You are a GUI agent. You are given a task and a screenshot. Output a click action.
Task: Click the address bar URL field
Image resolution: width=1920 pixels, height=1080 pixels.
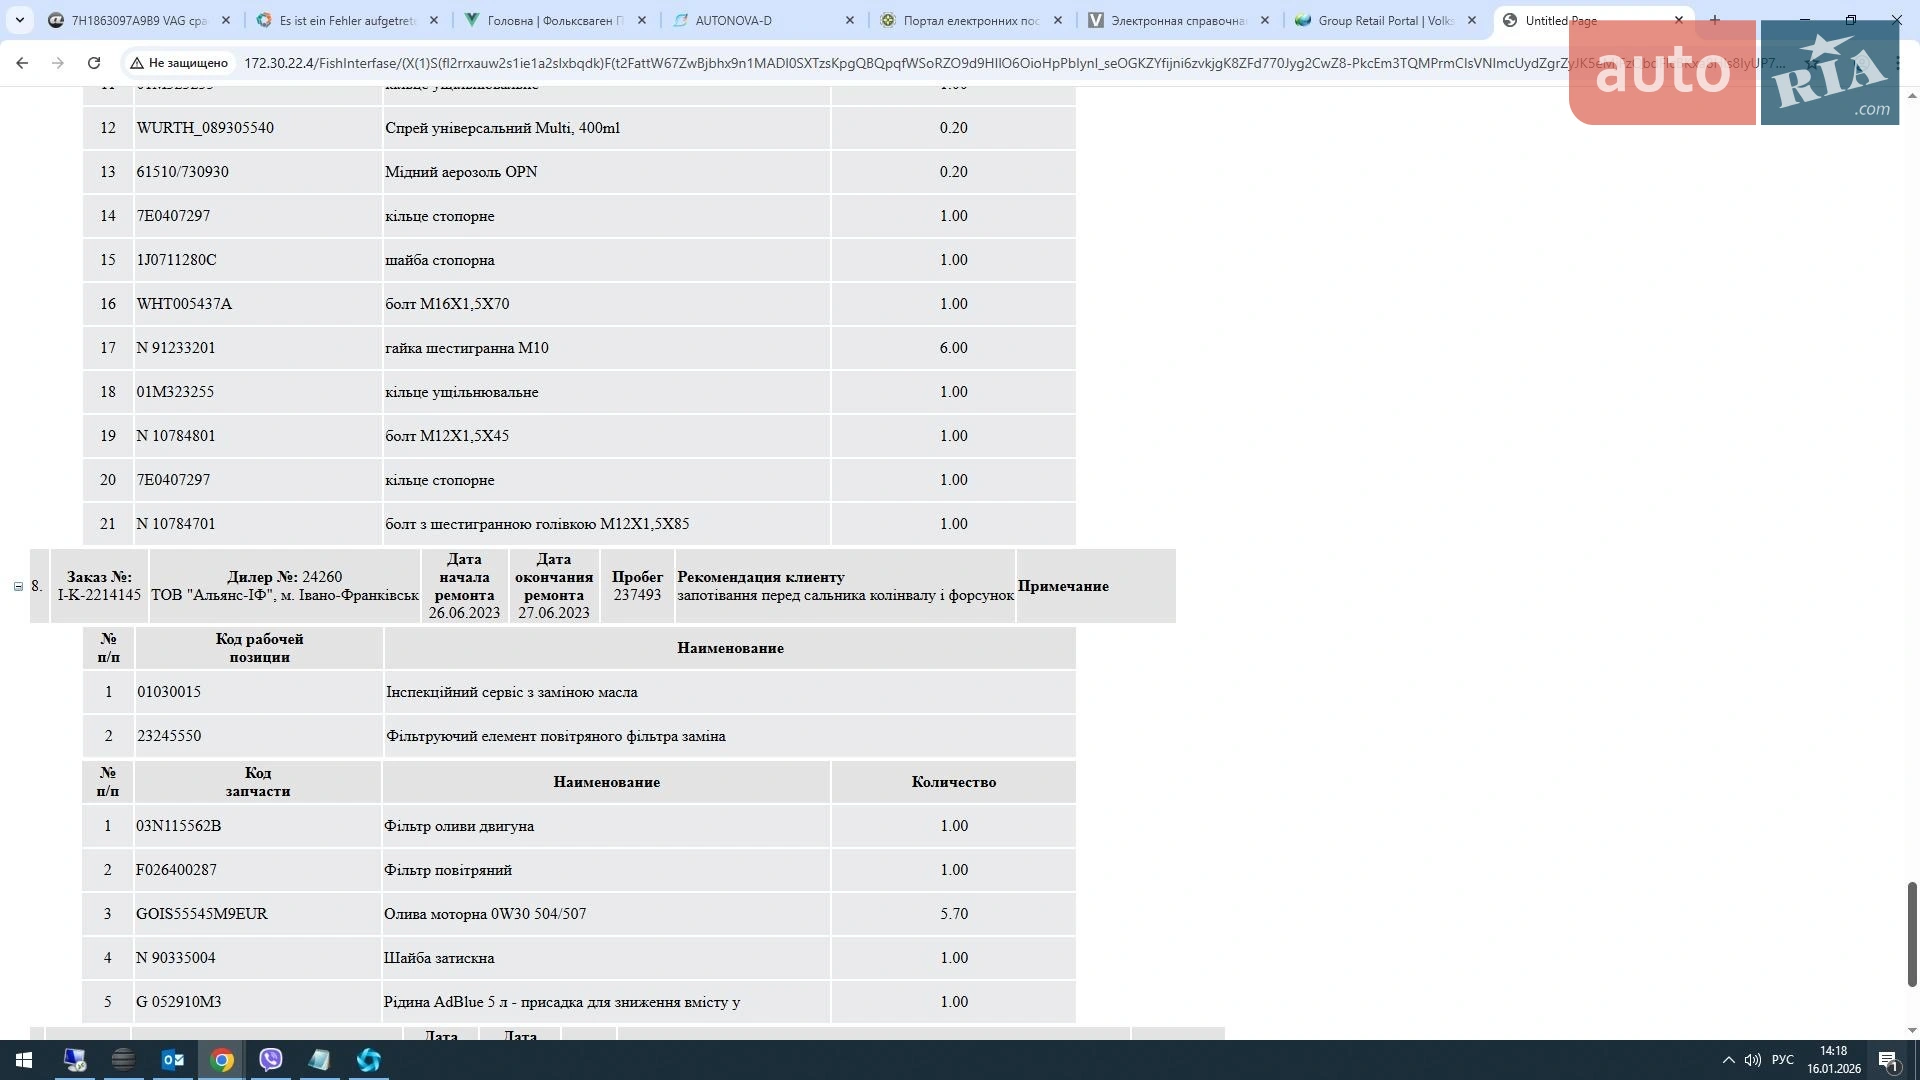[x=1010, y=63]
